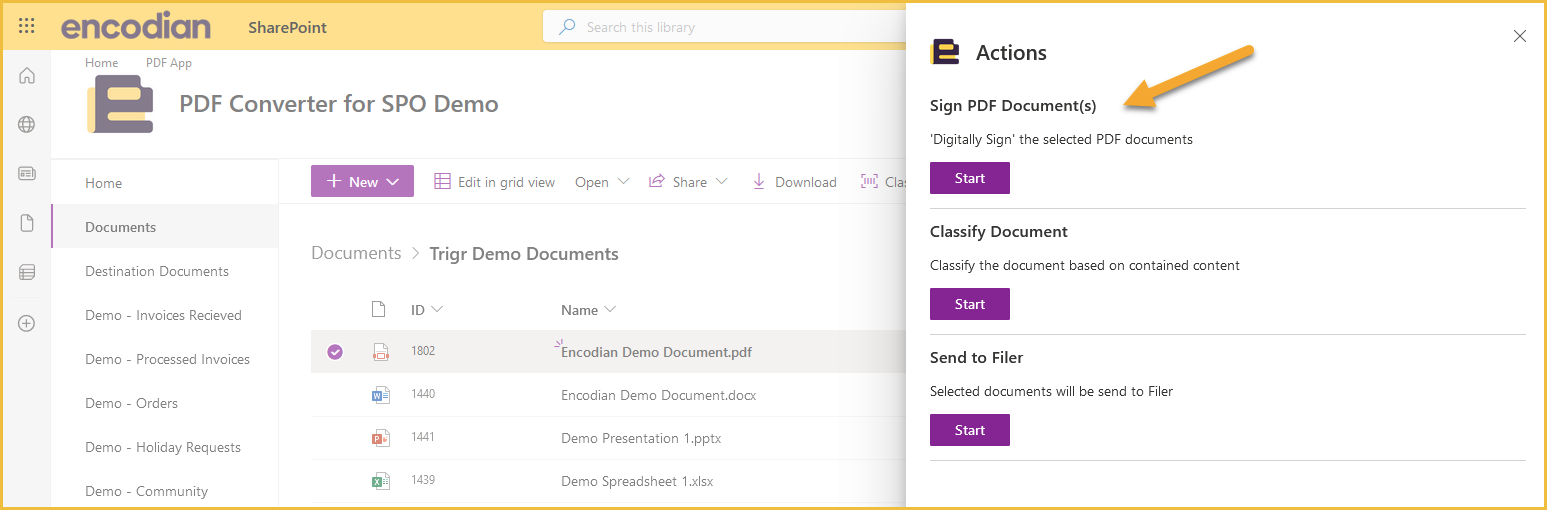Viewport: 1547px width, 510px height.
Task: Start the Sign PDF Document(s) action
Action: tap(970, 178)
